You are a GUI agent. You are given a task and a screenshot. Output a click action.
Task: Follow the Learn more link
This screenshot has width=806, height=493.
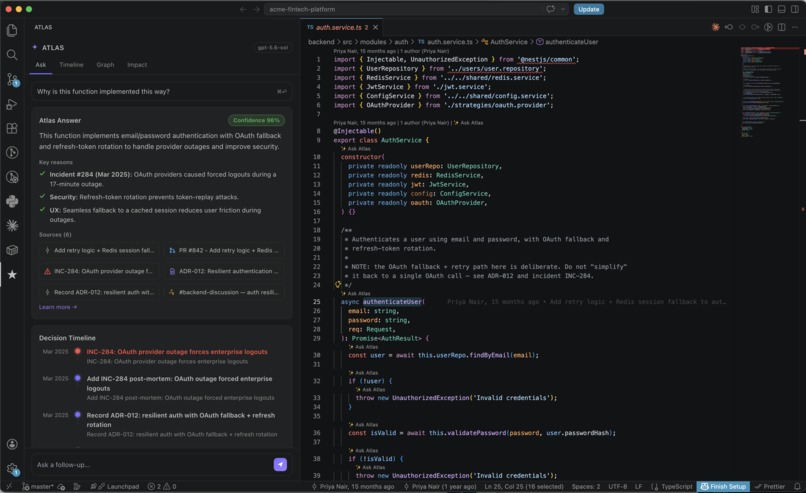click(58, 307)
